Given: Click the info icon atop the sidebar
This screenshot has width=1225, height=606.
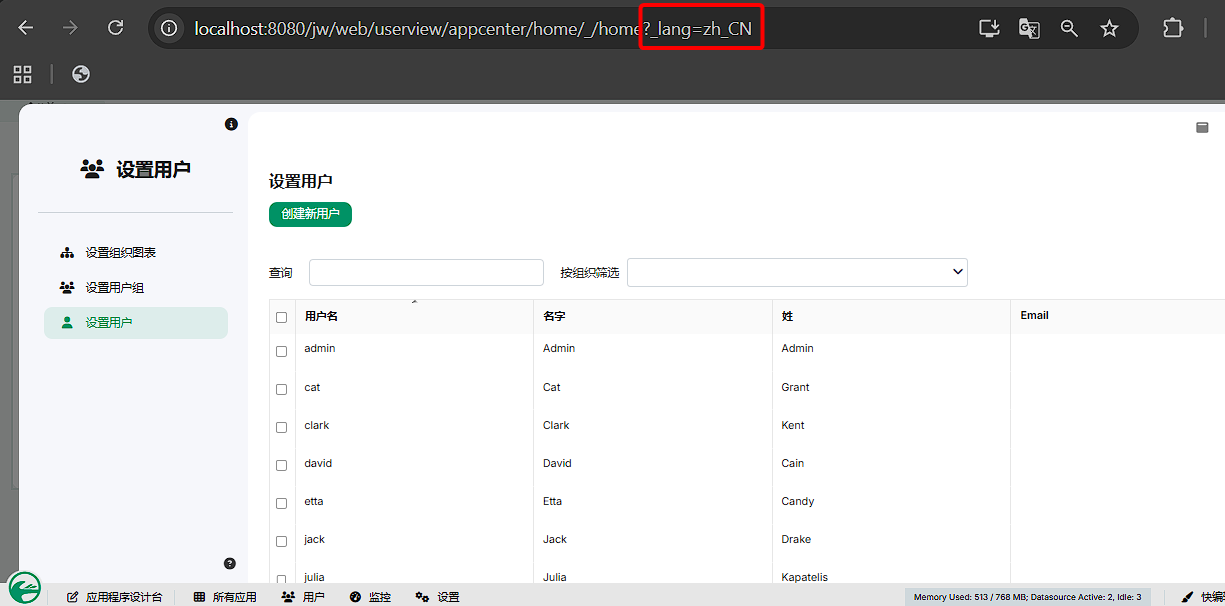Looking at the screenshot, I should [231, 124].
